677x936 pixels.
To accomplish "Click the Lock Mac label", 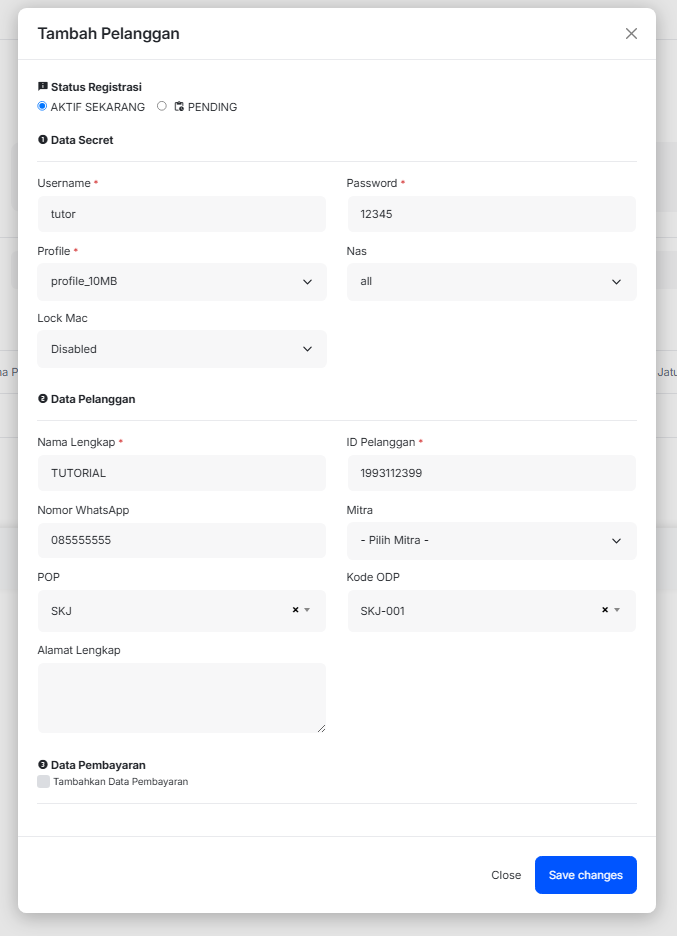I will pos(63,318).
